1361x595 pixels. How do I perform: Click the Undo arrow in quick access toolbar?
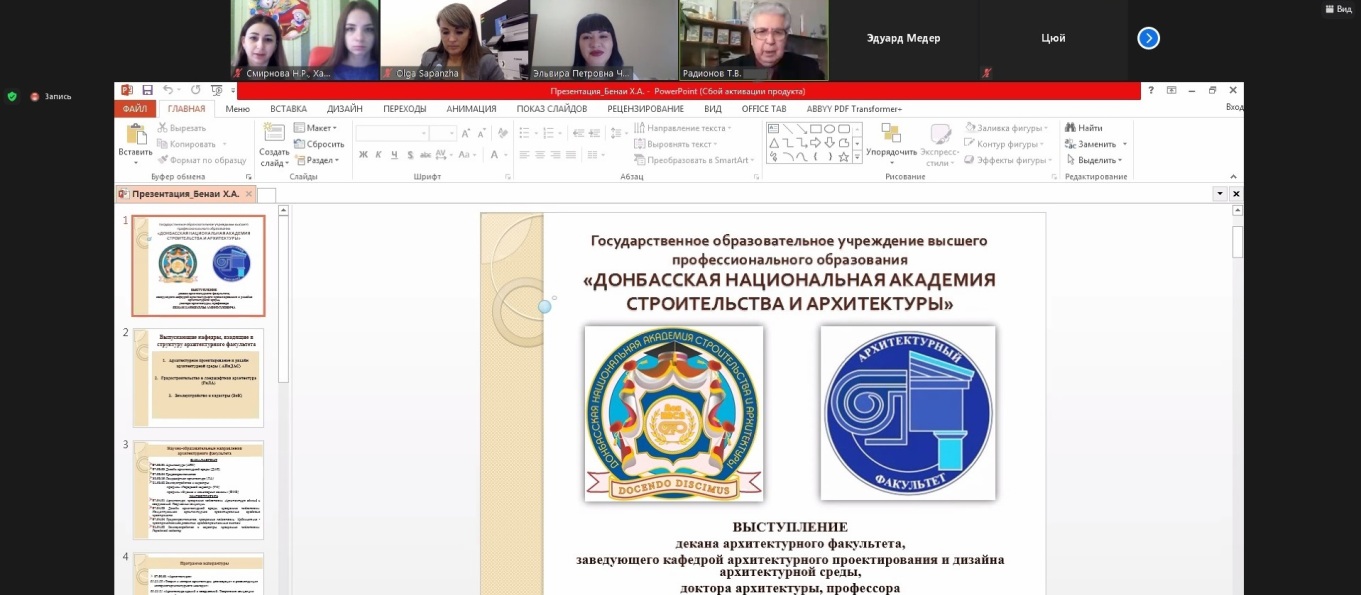coord(168,91)
